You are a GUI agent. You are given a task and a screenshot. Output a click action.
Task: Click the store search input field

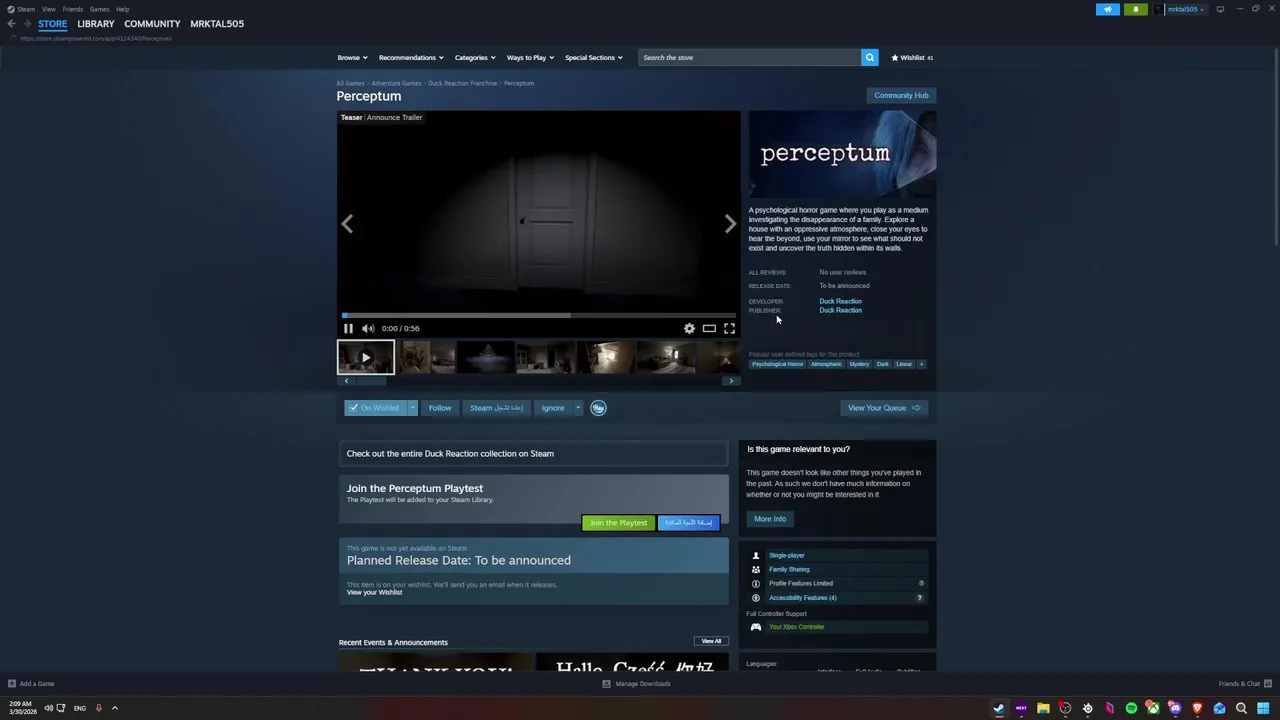tap(750, 57)
